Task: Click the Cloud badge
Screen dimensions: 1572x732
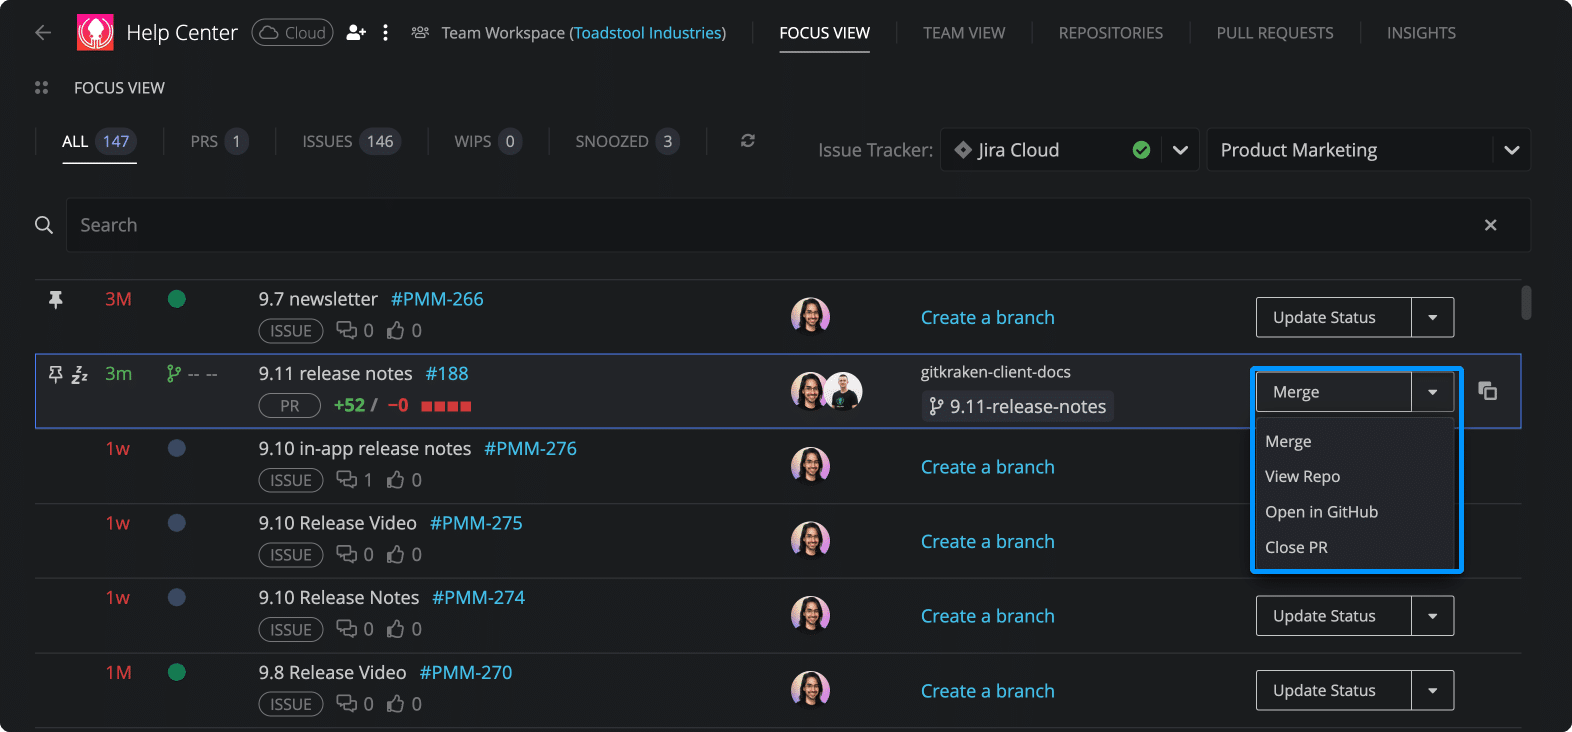Action: coord(292,33)
